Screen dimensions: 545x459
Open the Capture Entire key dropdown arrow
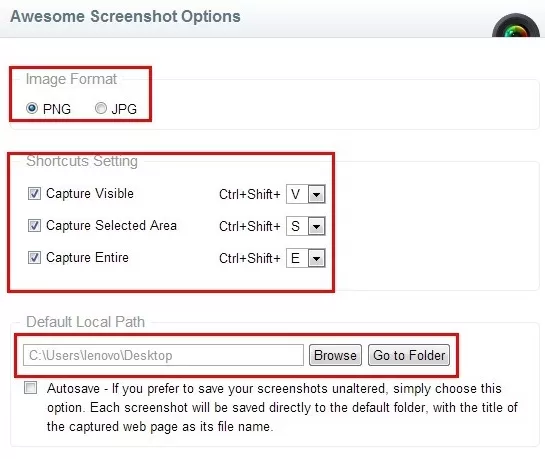(x=316, y=258)
